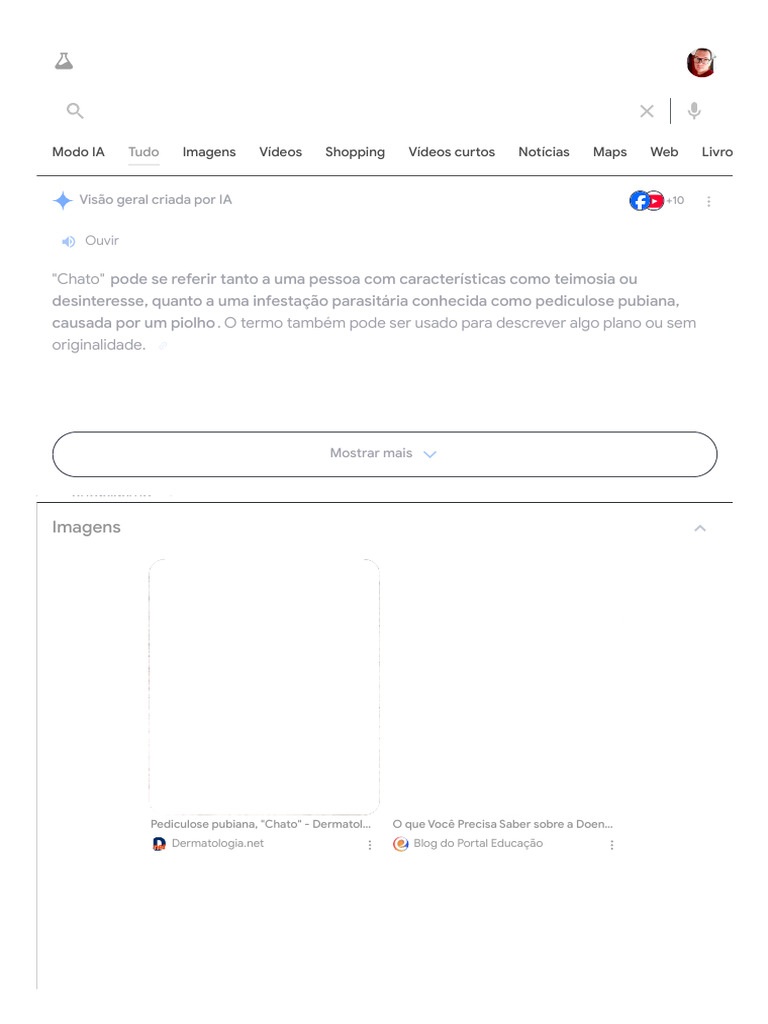Clear the search box with X
The width and height of the screenshot is (768, 1024).
(647, 111)
